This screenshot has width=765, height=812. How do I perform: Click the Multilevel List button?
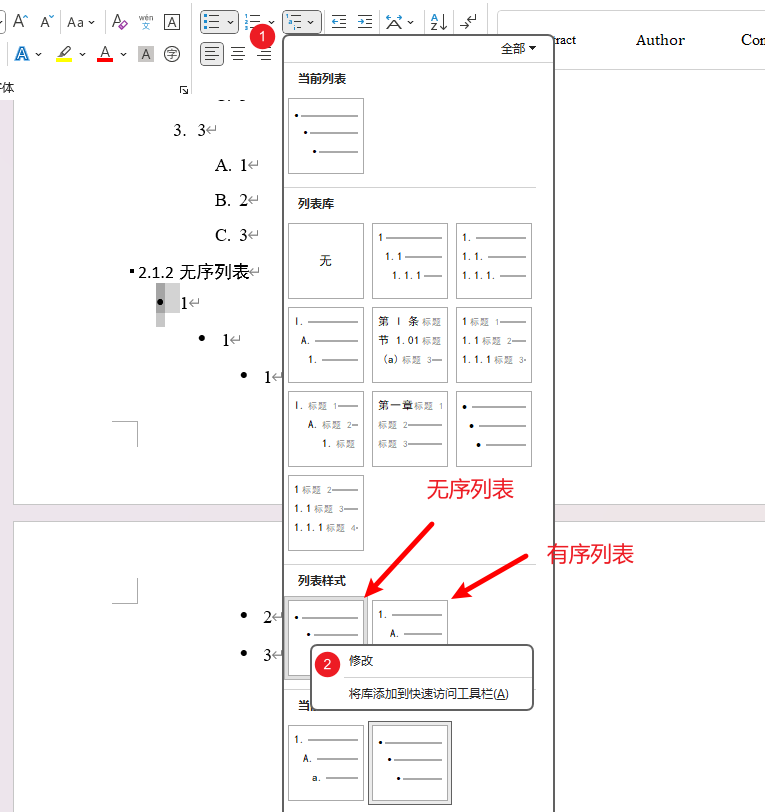[302, 22]
